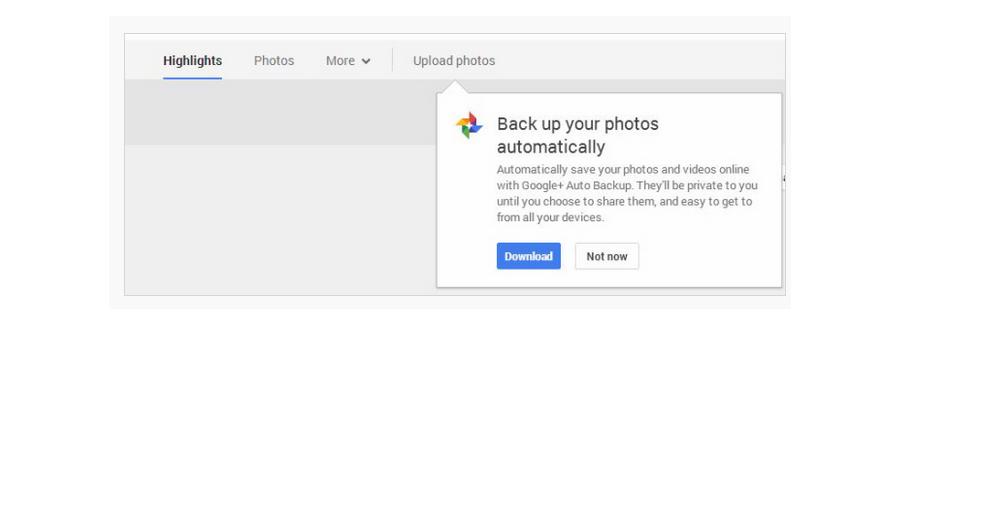Click the dark gray banner strip below tabs

click(281, 112)
